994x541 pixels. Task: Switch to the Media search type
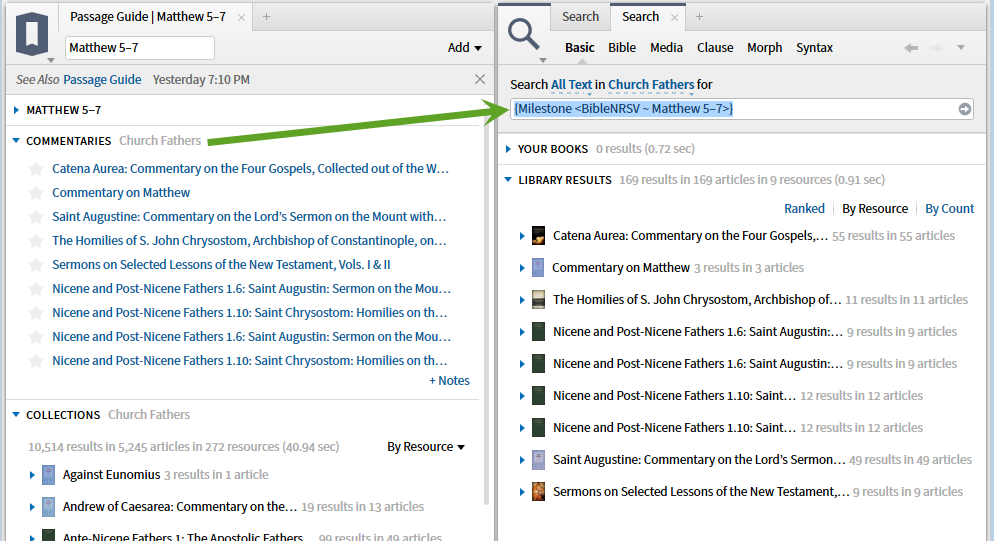click(x=666, y=48)
